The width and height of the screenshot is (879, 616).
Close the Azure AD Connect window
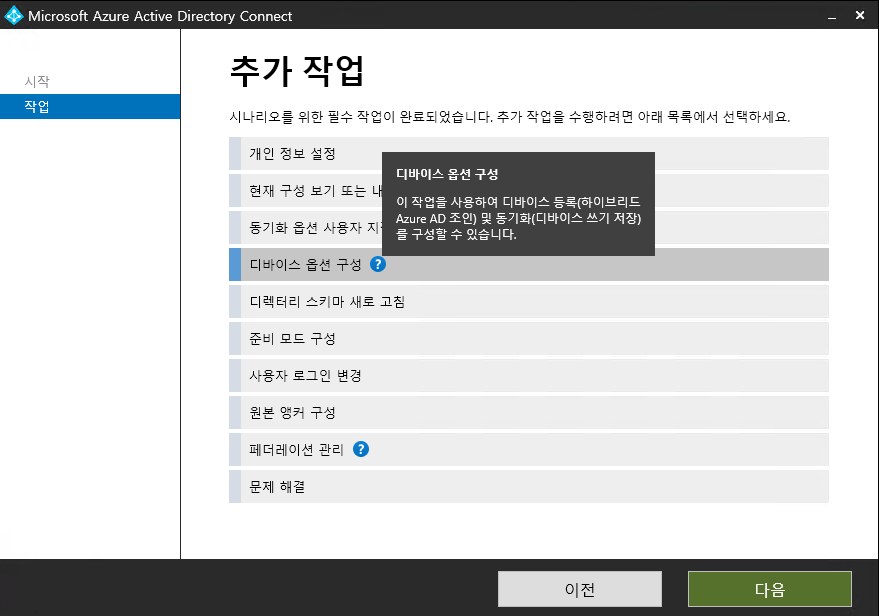[860, 15]
